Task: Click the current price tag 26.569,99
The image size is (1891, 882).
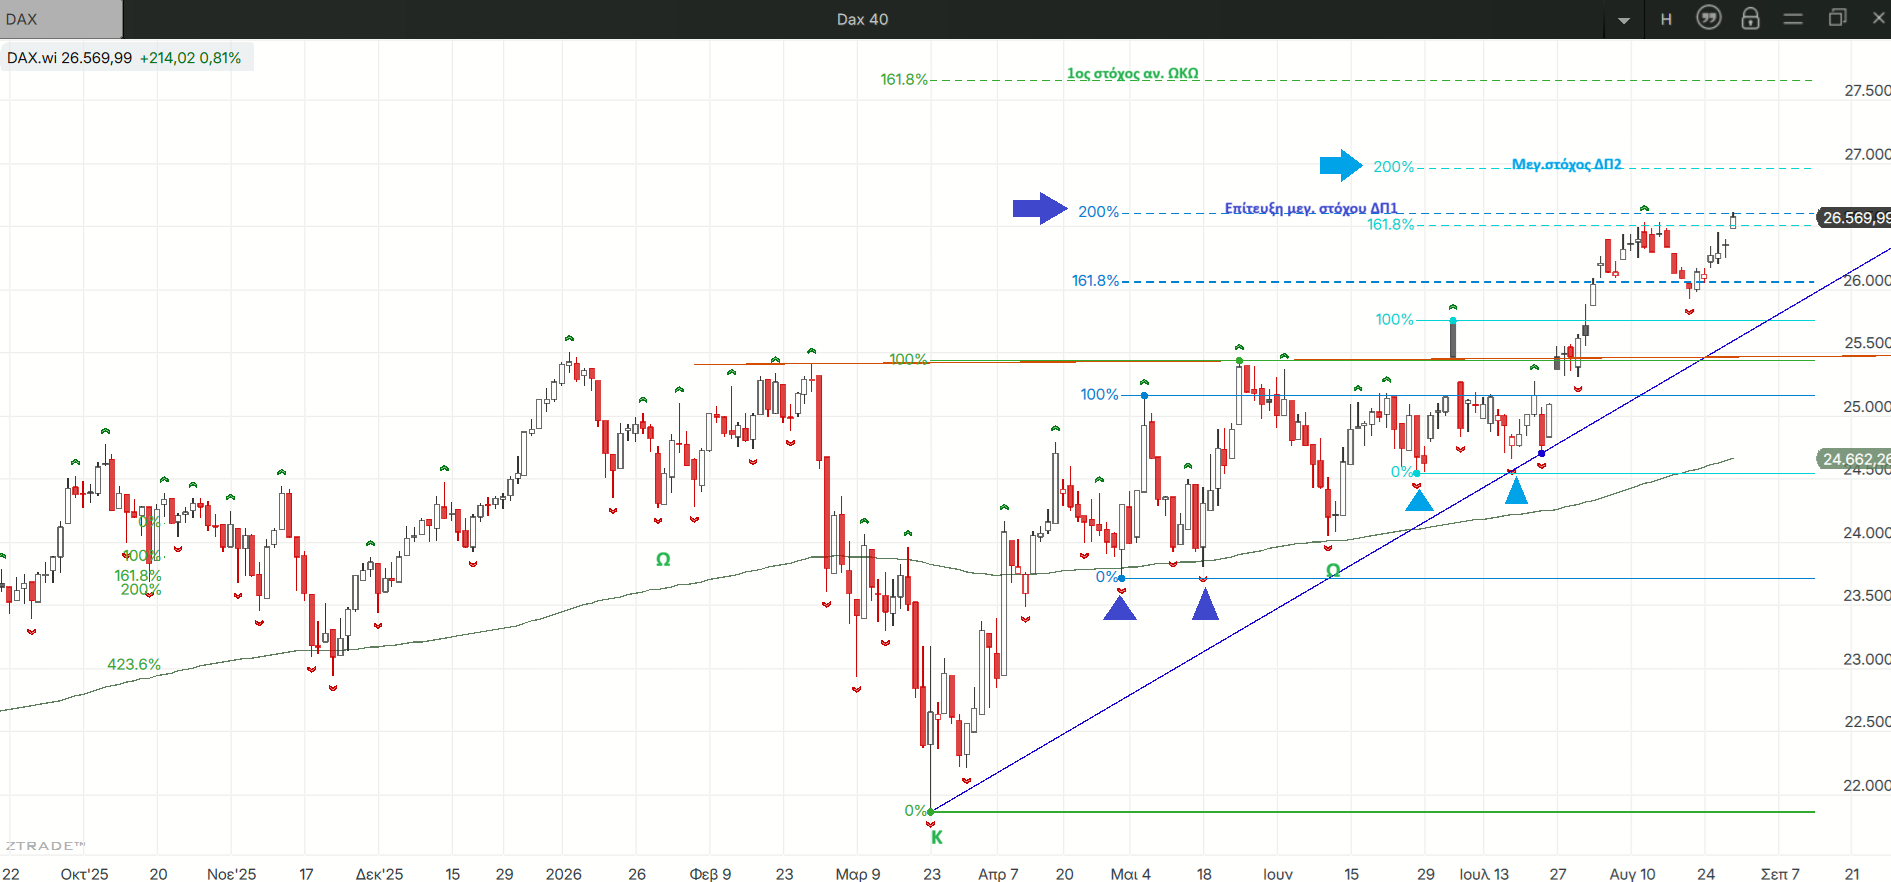Action: (x=1853, y=218)
